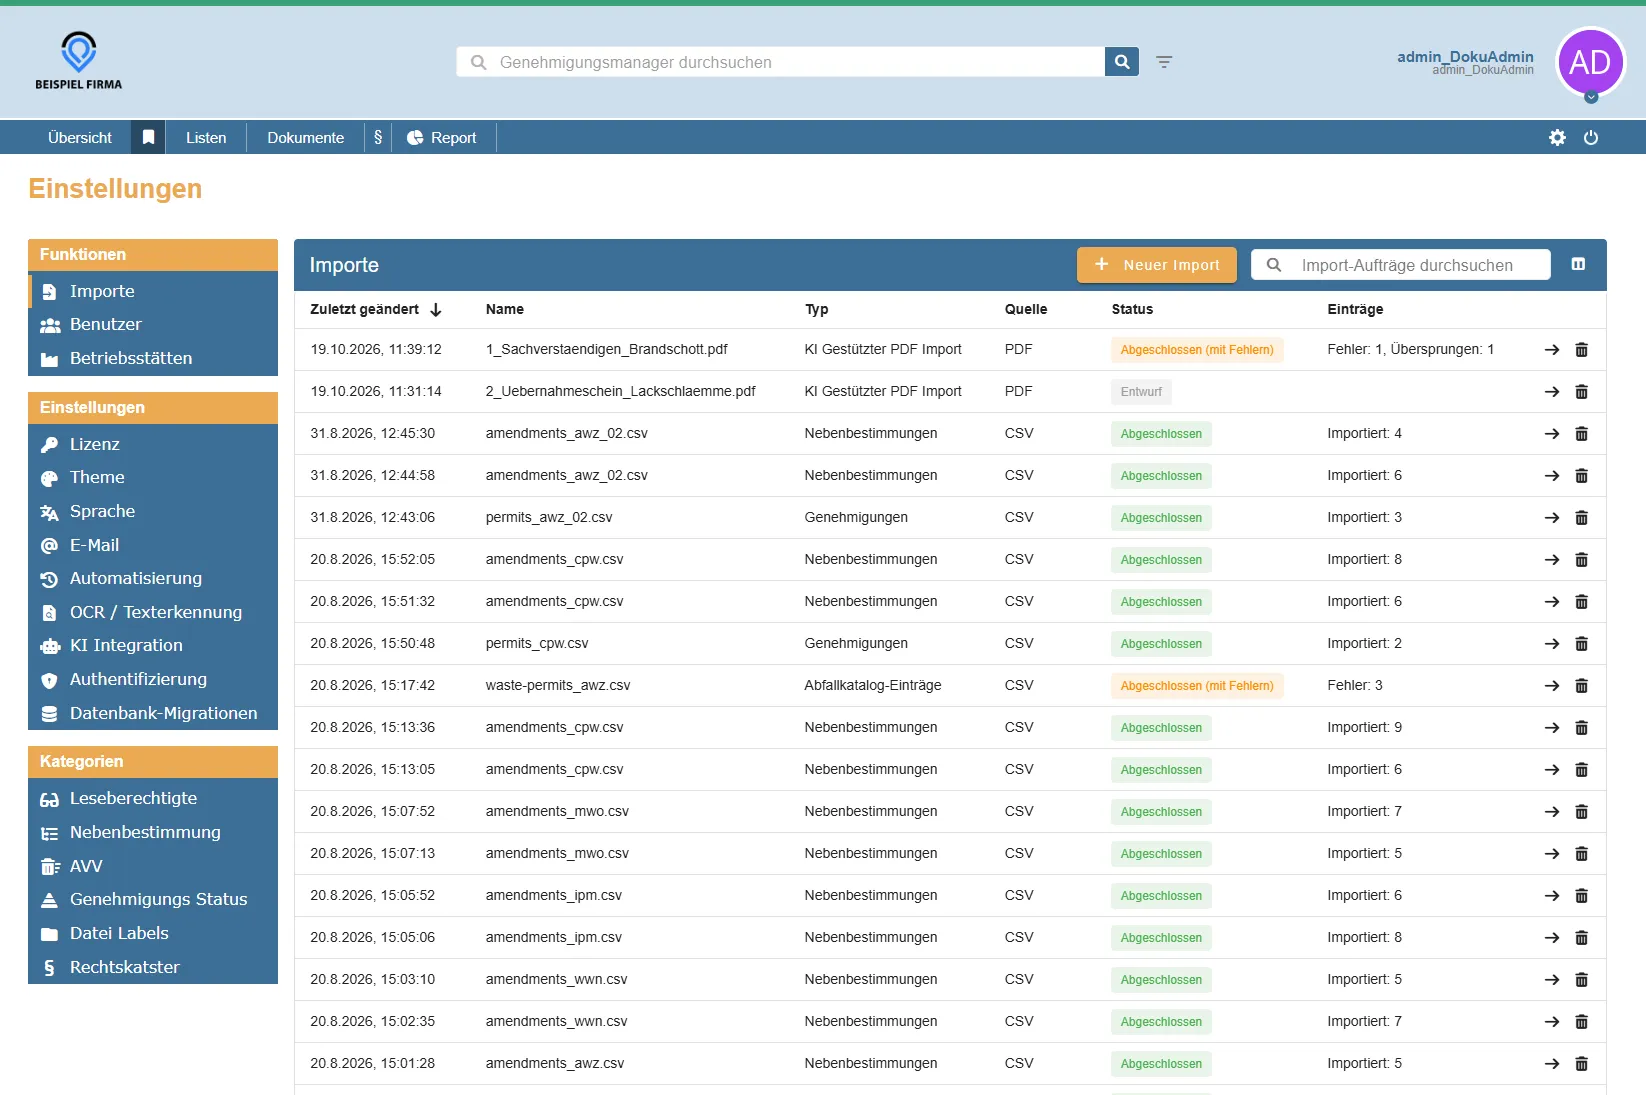Click the AD user avatar
The image size is (1646, 1095).
pyautogui.click(x=1590, y=62)
